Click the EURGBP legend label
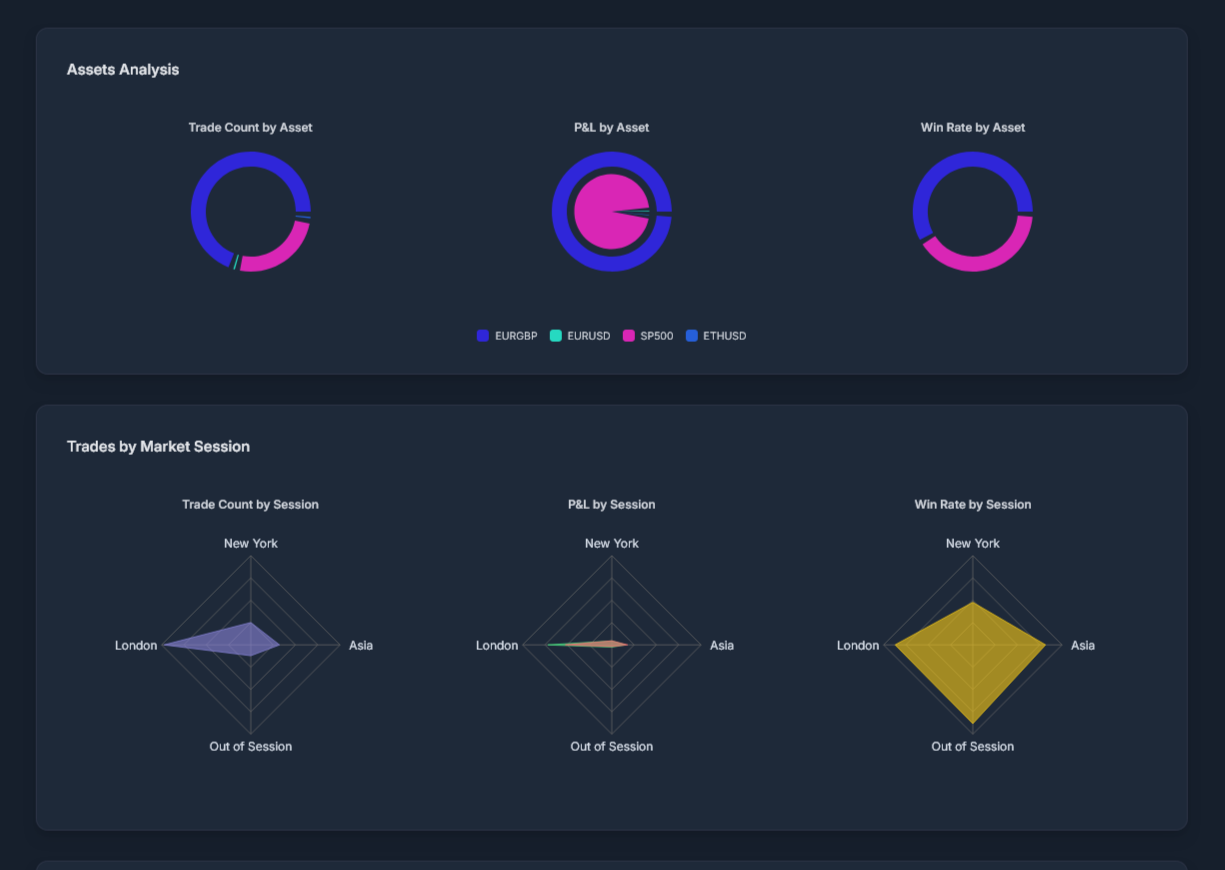Screen dimensions: 1225x870 [x=516, y=336]
